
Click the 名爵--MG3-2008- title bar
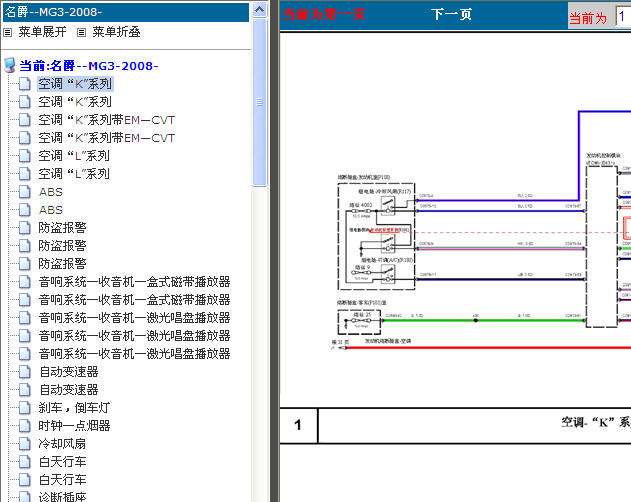126,12
